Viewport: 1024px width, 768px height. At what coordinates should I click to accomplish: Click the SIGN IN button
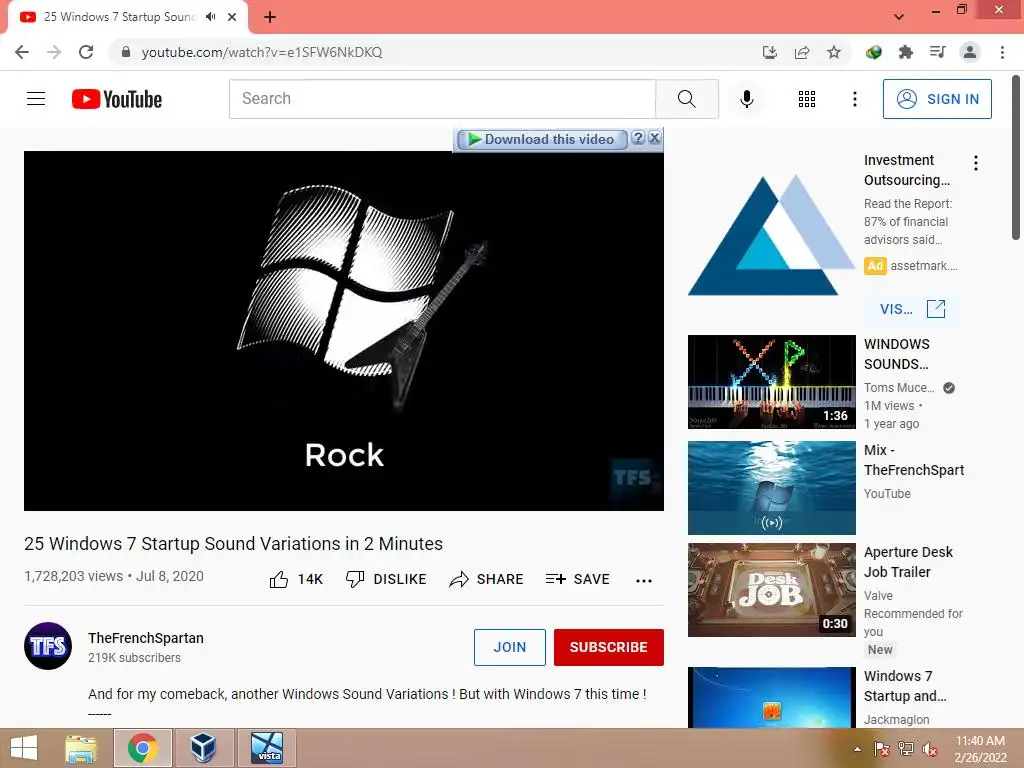[937, 99]
